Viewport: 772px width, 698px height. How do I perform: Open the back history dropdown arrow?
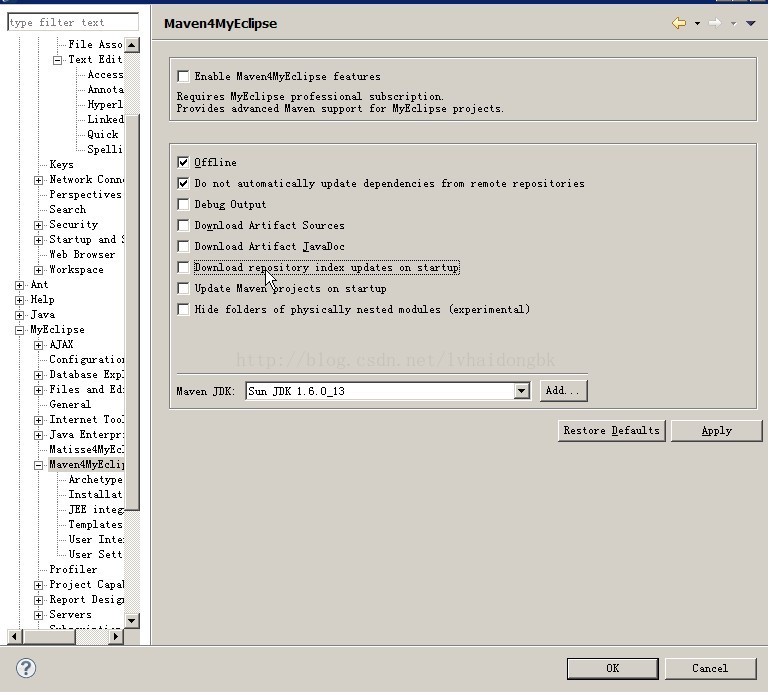(x=697, y=24)
